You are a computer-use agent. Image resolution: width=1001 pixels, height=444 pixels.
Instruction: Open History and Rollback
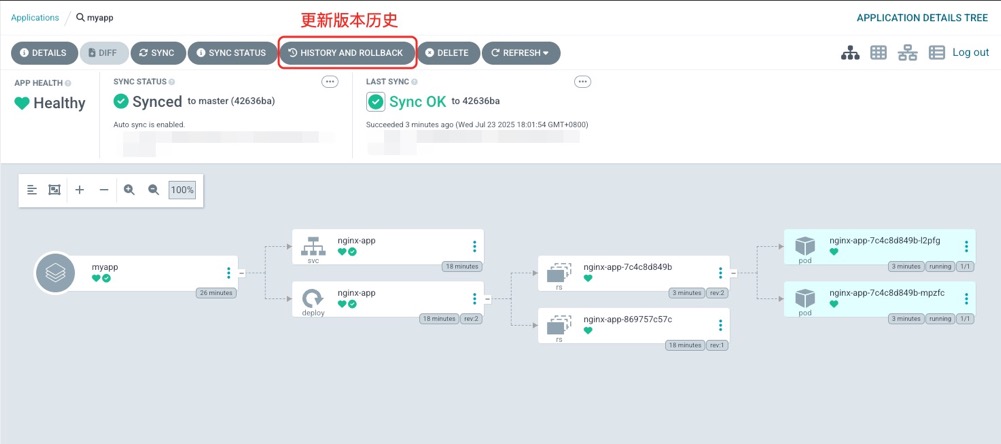[346, 53]
